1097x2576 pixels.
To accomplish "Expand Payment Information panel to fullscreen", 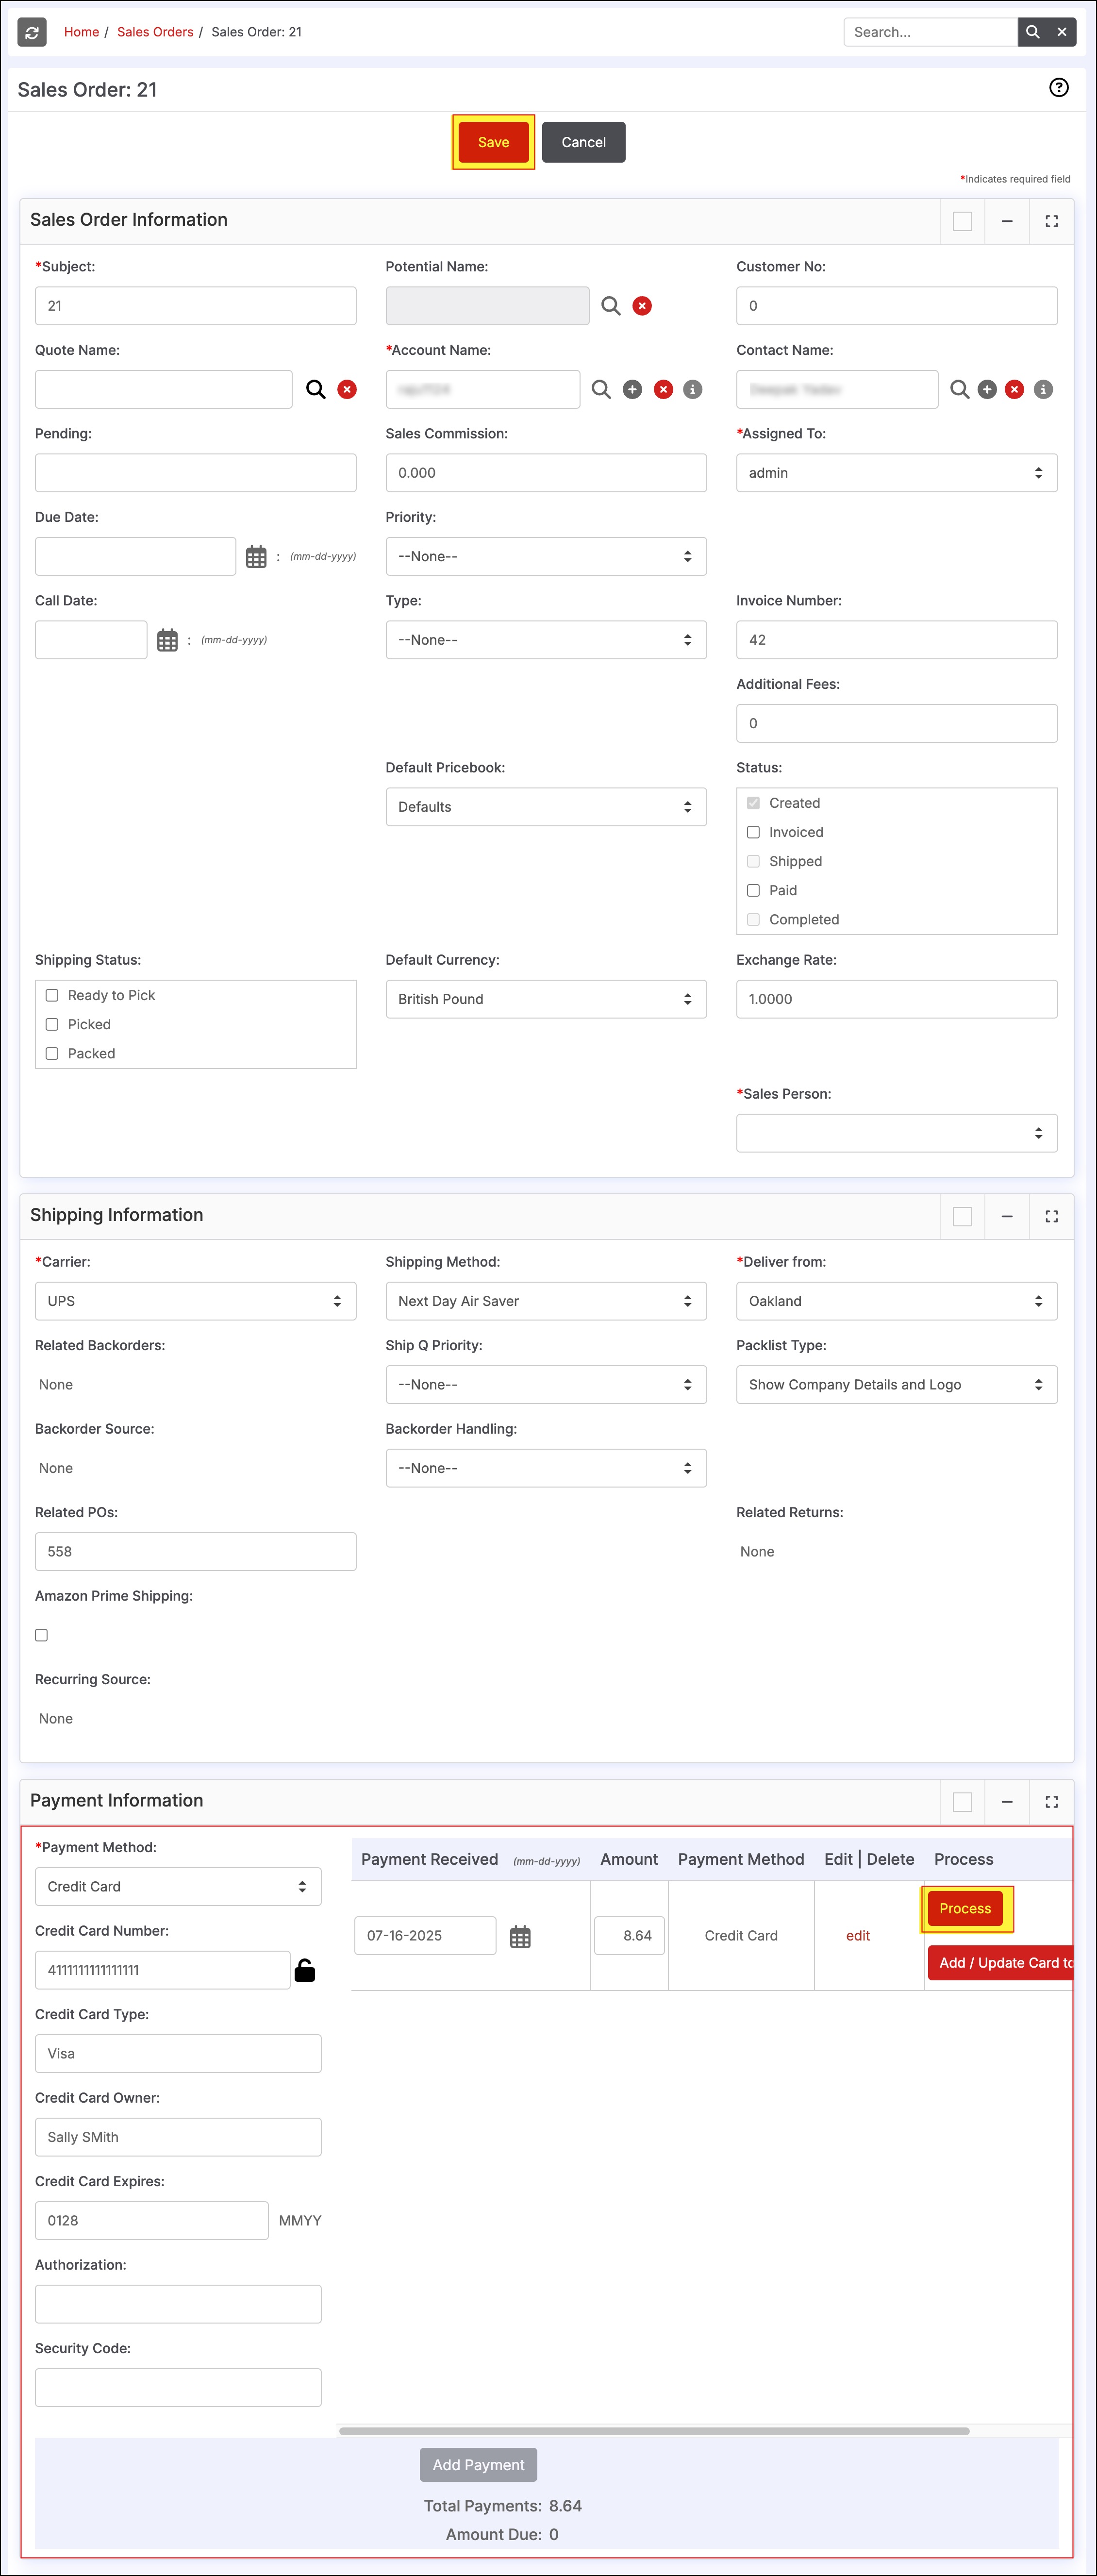I will (1052, 1802).
